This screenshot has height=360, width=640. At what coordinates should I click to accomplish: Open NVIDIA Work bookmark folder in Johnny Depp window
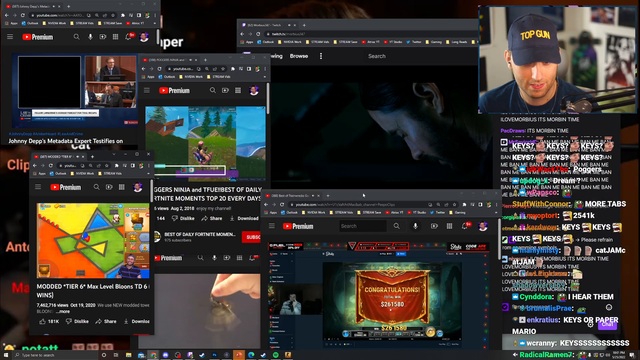[x=54, y=23]
